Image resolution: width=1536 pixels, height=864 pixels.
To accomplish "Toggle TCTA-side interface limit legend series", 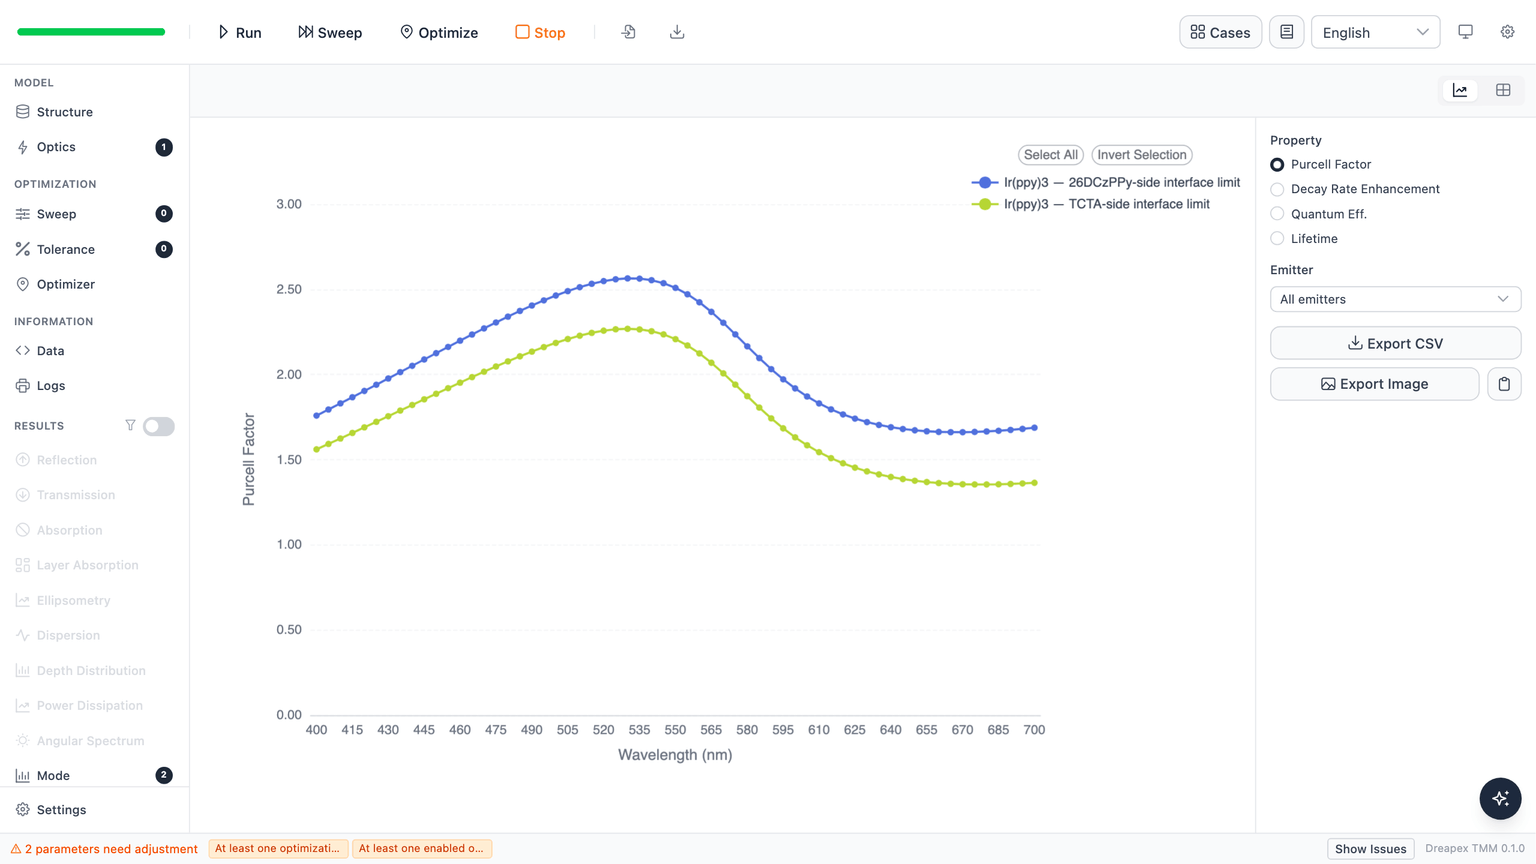I will tap(1091, 204).
